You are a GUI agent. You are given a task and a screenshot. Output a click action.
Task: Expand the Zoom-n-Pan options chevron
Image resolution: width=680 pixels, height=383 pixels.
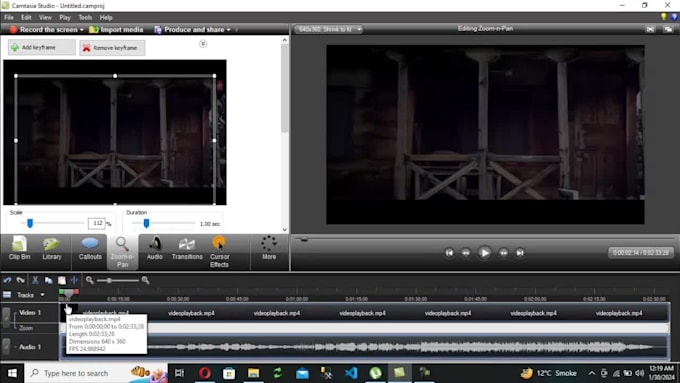[203, 44]
